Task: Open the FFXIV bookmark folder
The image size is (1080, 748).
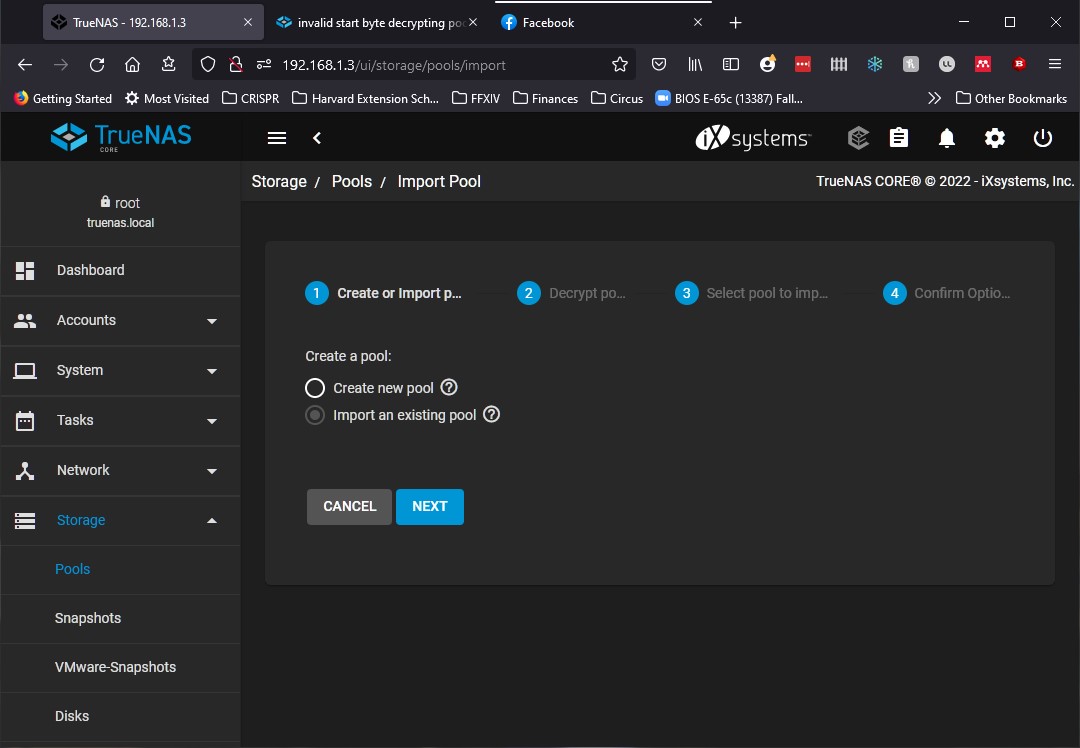Action: (476, 98)
